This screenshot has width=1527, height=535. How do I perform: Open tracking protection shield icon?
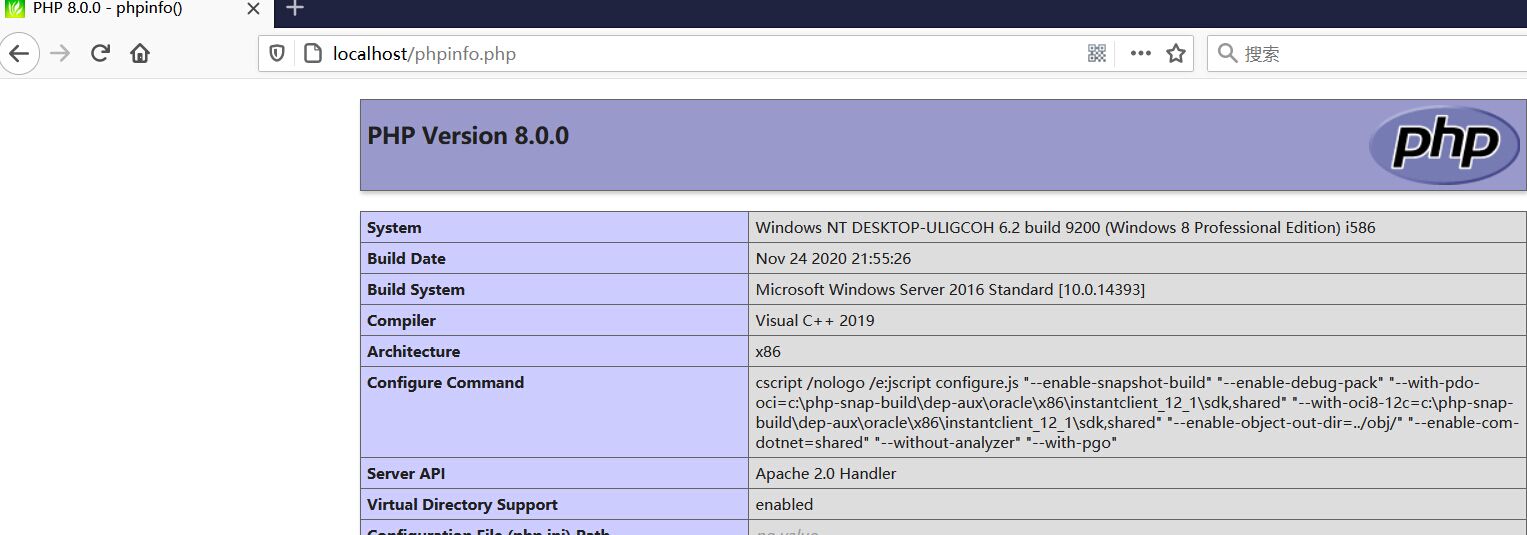click(x=278, y=53)
